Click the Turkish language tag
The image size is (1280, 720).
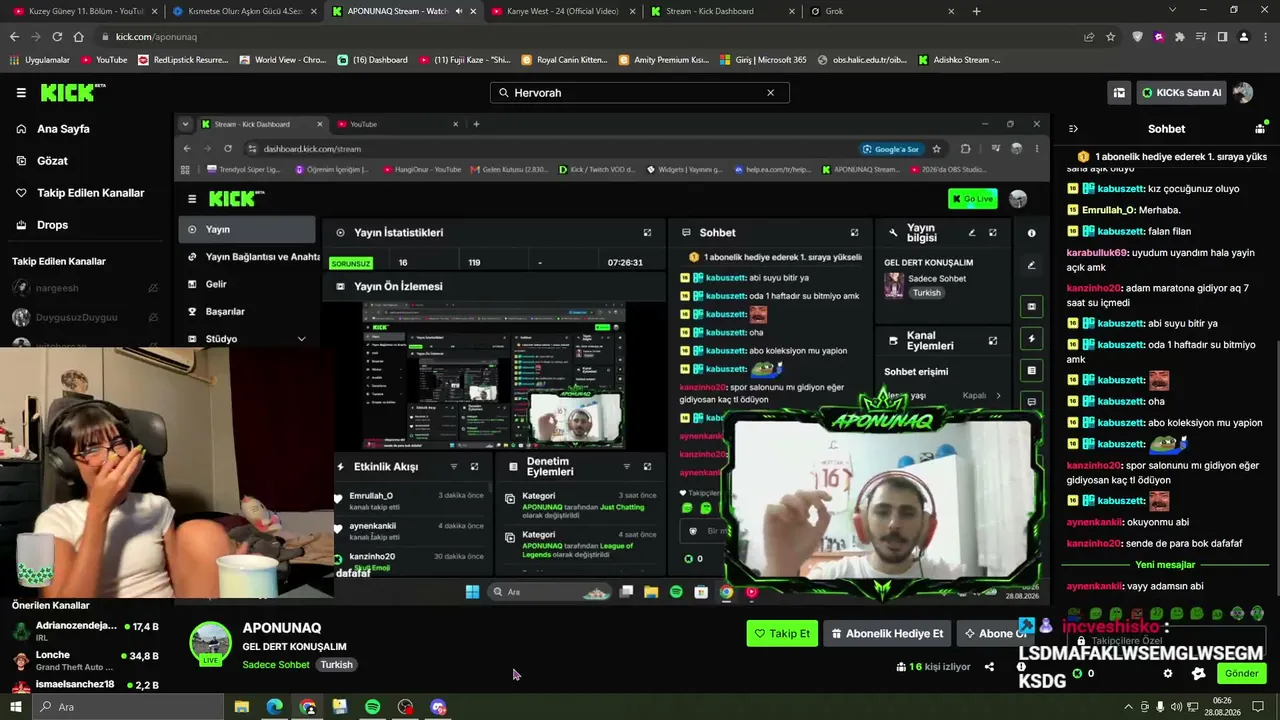pos(336,665)
